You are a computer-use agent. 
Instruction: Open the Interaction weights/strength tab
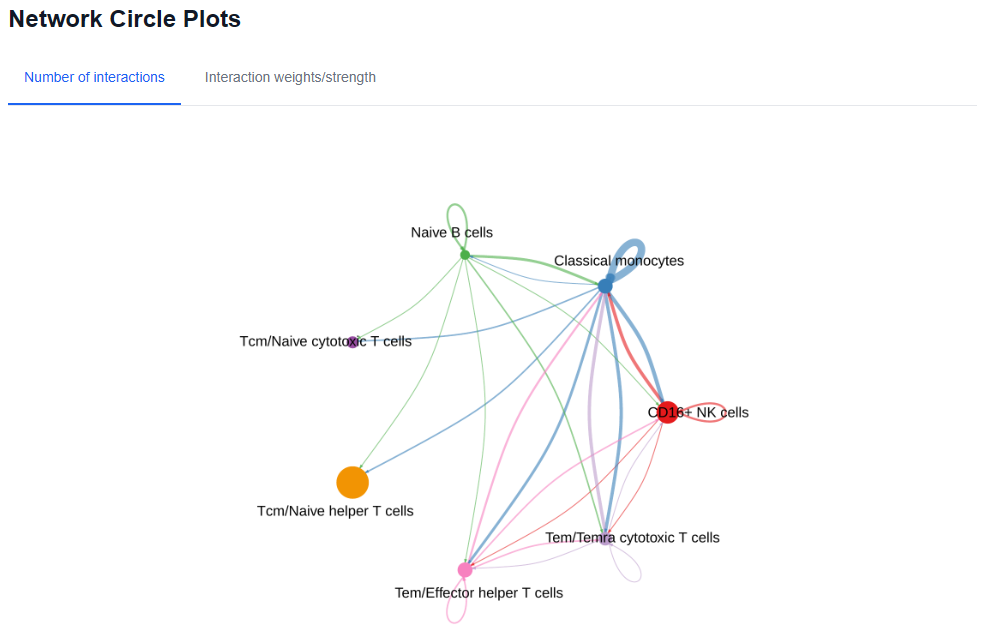click(x=290, y=77)
